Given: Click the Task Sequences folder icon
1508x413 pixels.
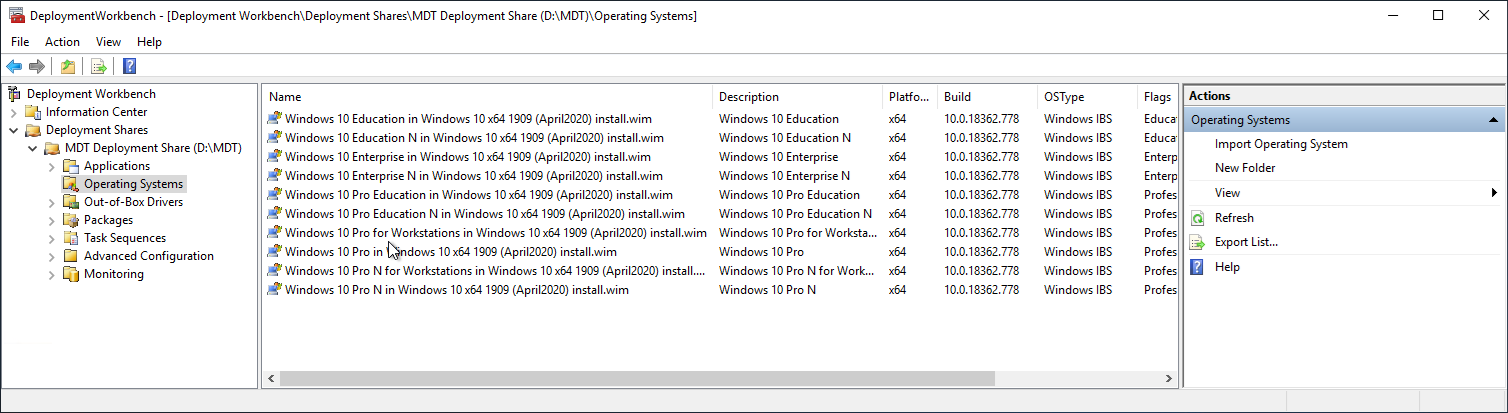Looking at the screenshot, I should pyautogui.click(x=71, y=238).
